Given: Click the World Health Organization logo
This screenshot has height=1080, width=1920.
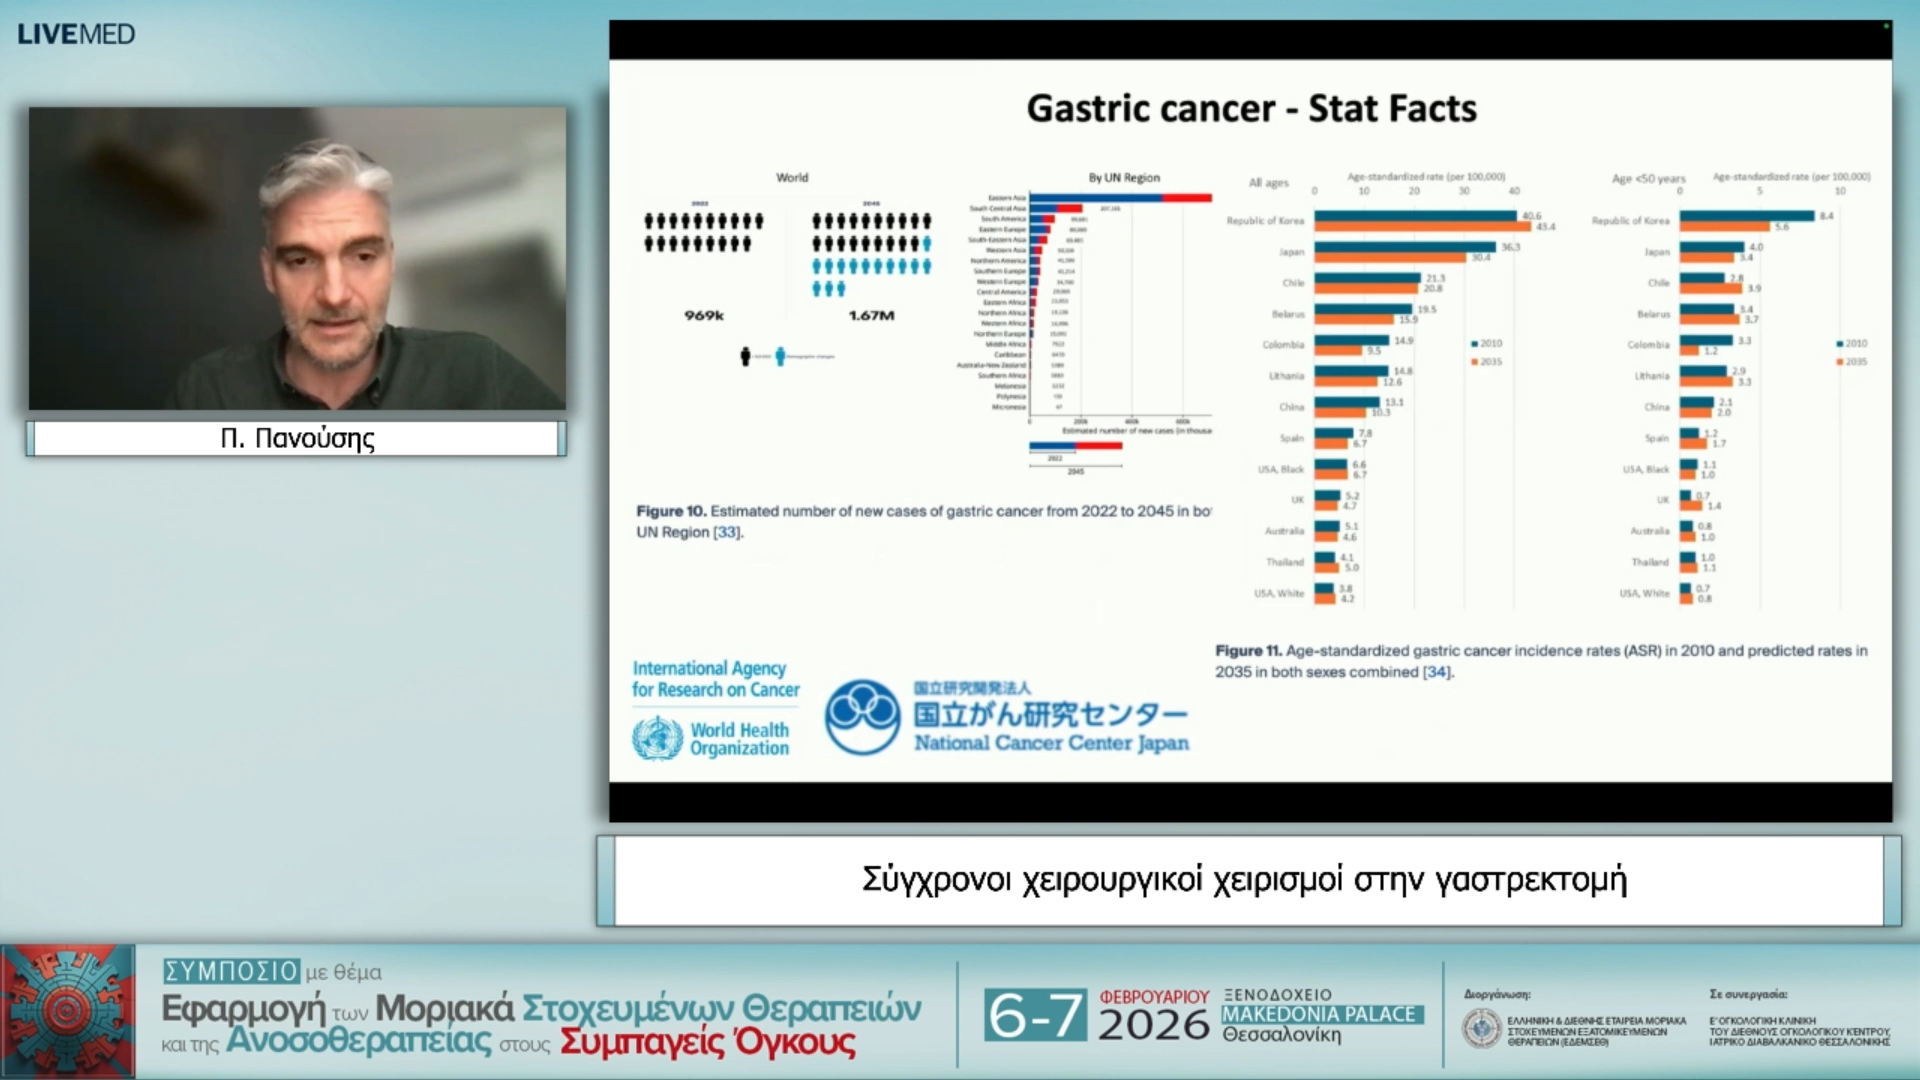Looking at the screenshot, I should pyautogui.click(x=711, y=739).
